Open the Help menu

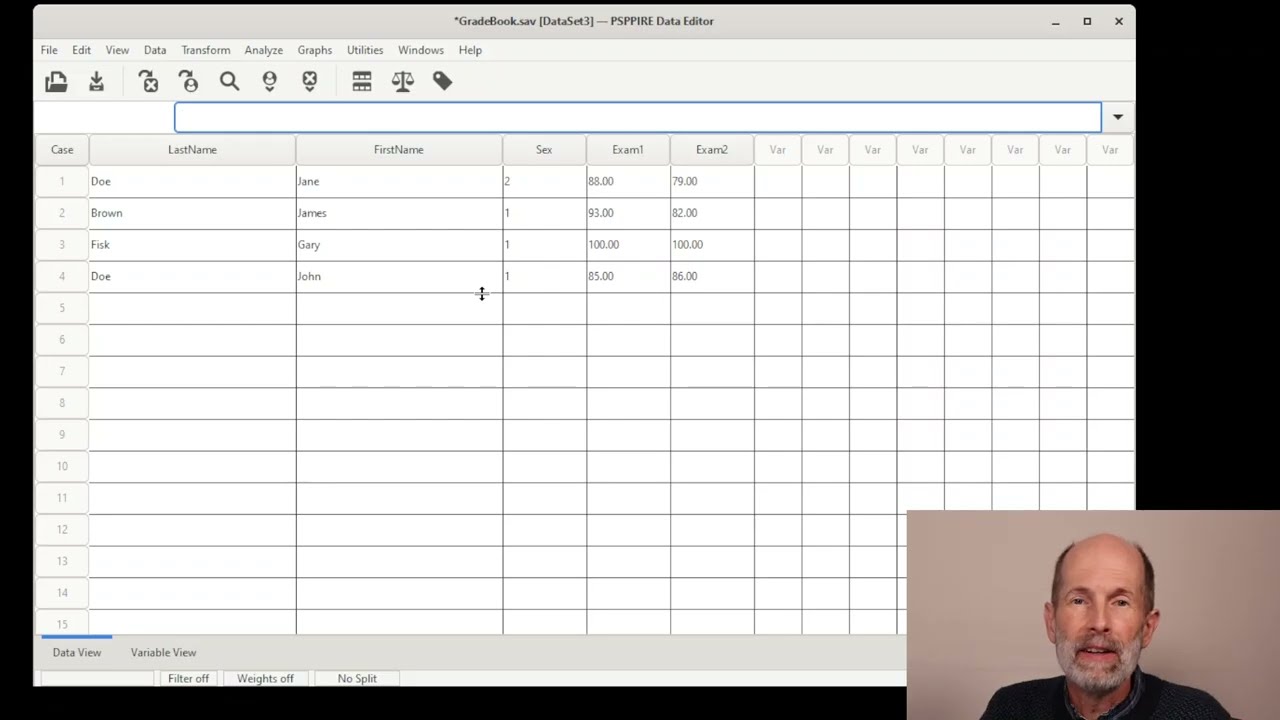tap(470, 50)
